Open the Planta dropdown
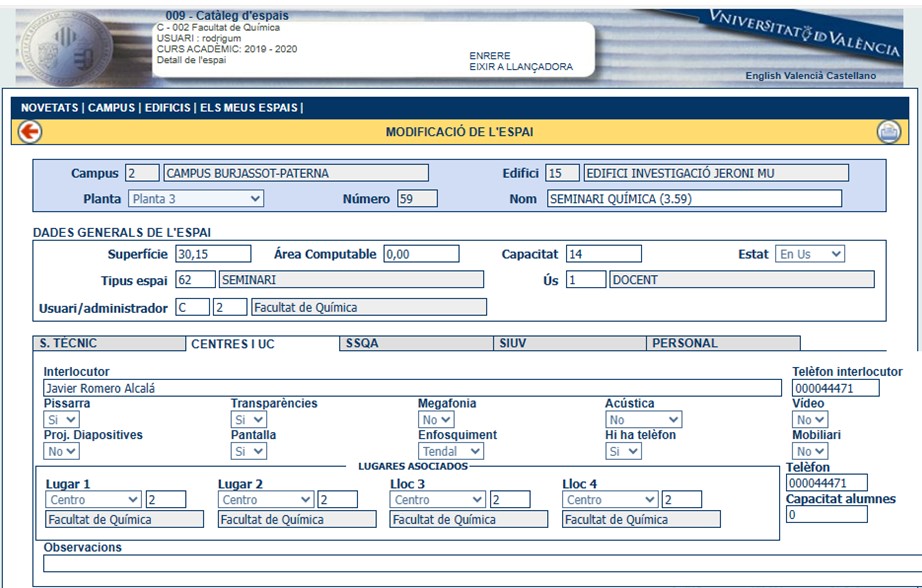 (196, 199)
